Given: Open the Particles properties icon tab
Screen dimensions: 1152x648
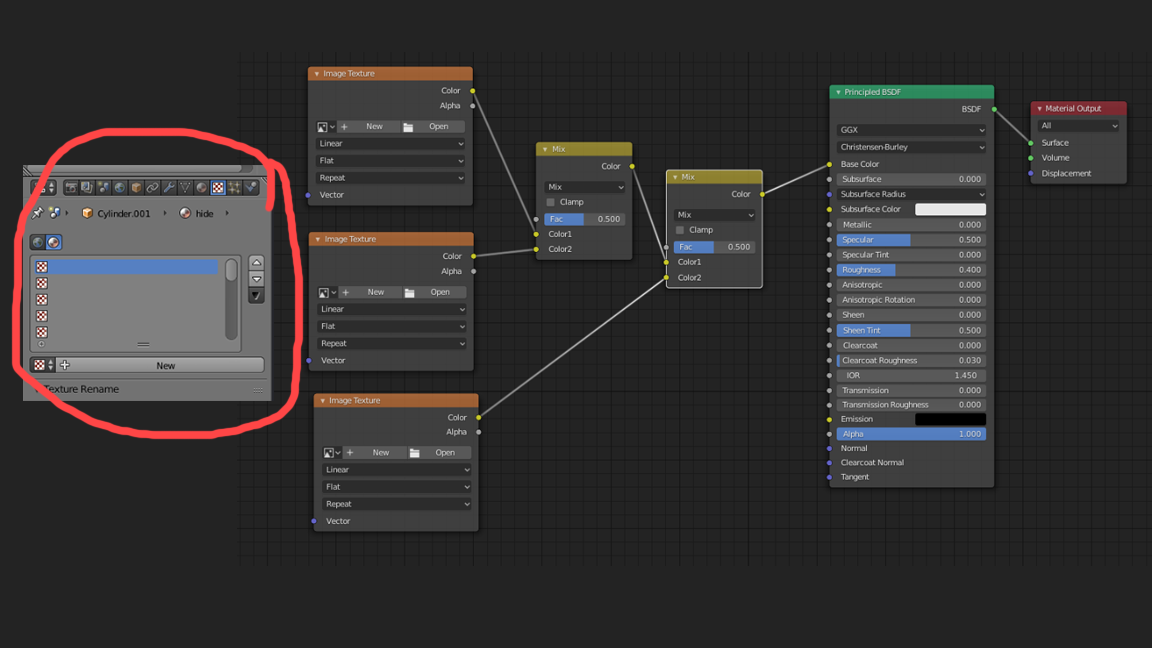Looking at the screenshot, I should coord(234,187).
